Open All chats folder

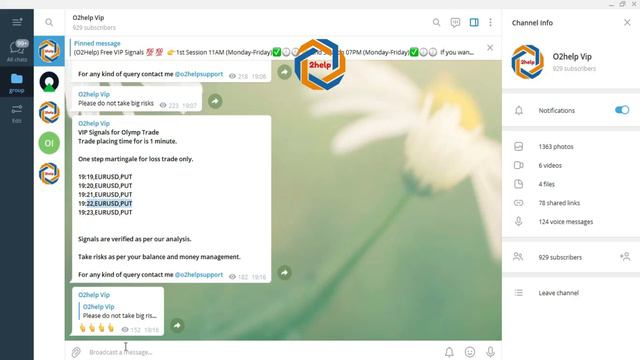(x=17, y=51)
